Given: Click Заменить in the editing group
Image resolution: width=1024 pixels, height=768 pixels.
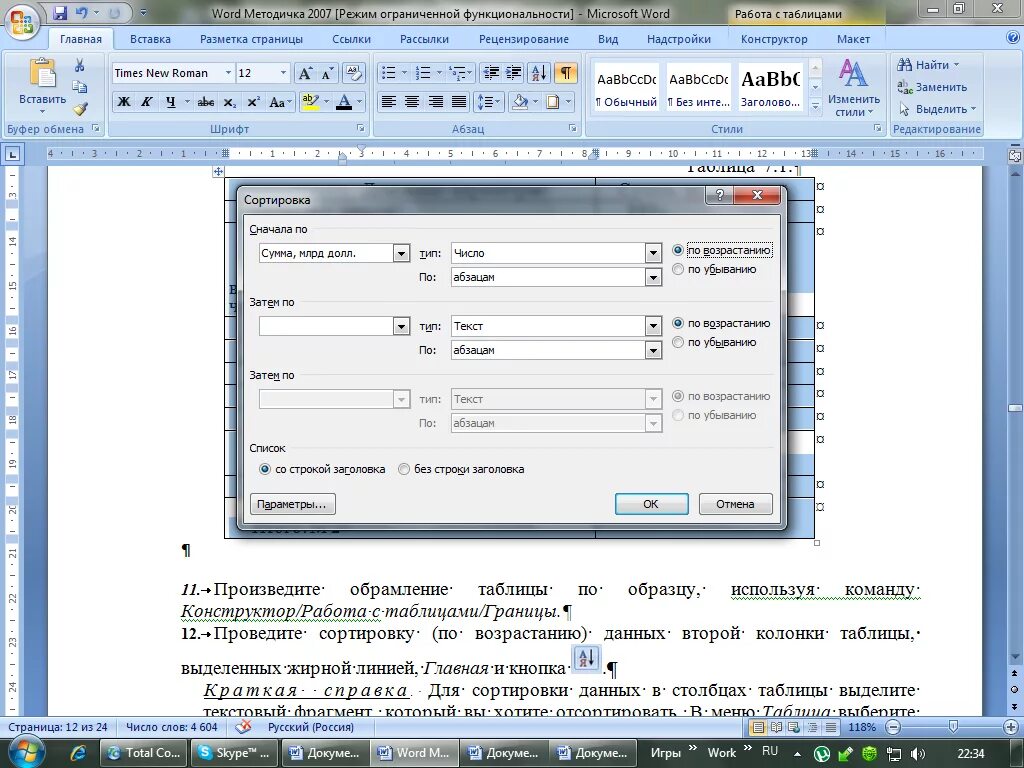Looking at the screenshot, I should coord(932,87).
